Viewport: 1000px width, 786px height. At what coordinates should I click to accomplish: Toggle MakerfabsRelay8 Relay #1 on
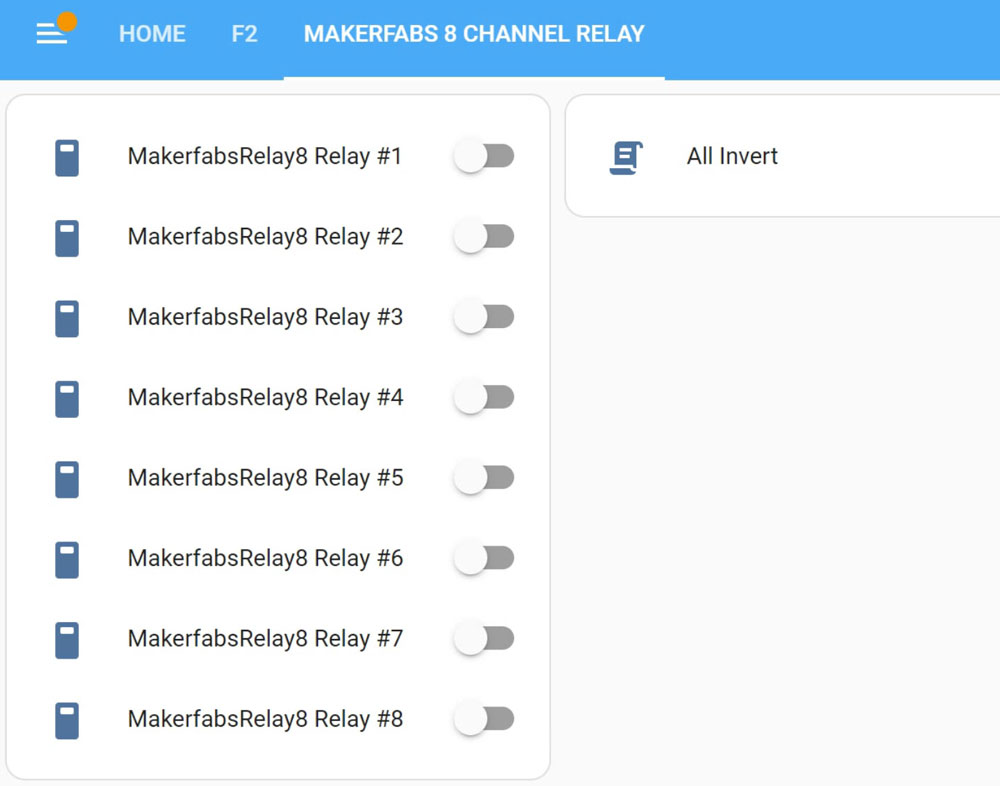click(484, 156)
